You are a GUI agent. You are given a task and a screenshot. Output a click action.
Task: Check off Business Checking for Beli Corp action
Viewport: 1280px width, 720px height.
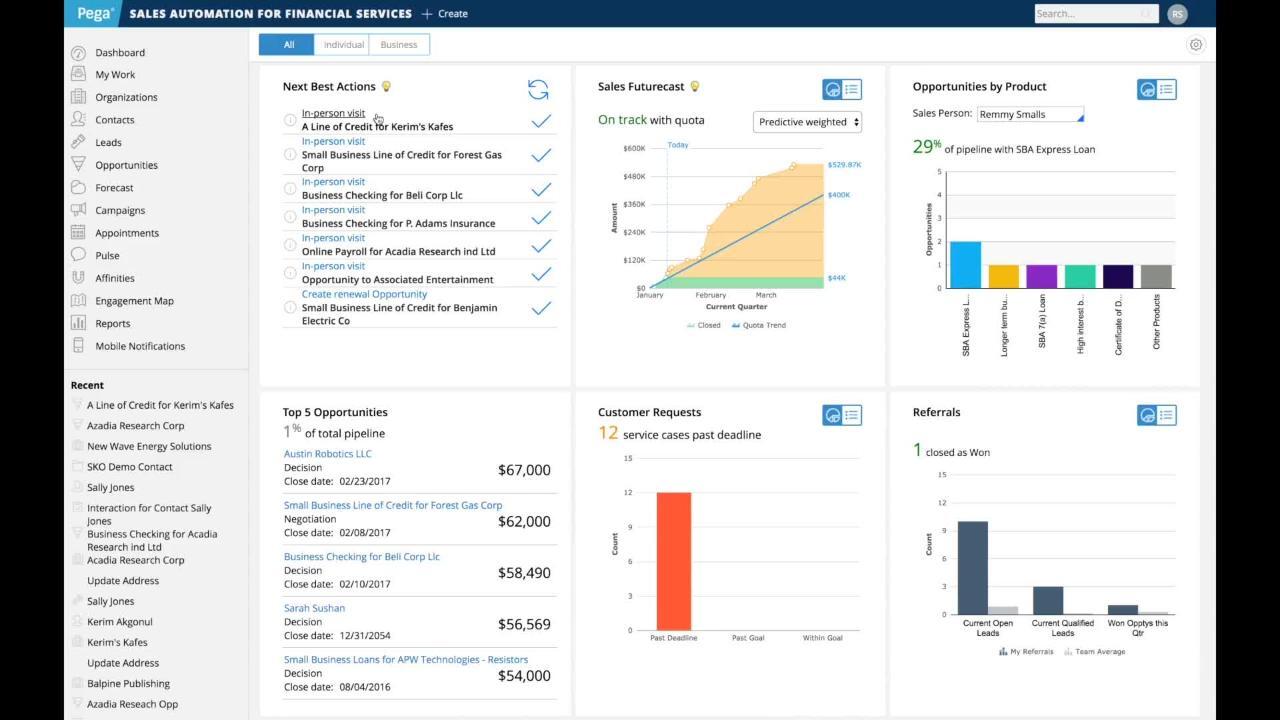pos(541,189)
